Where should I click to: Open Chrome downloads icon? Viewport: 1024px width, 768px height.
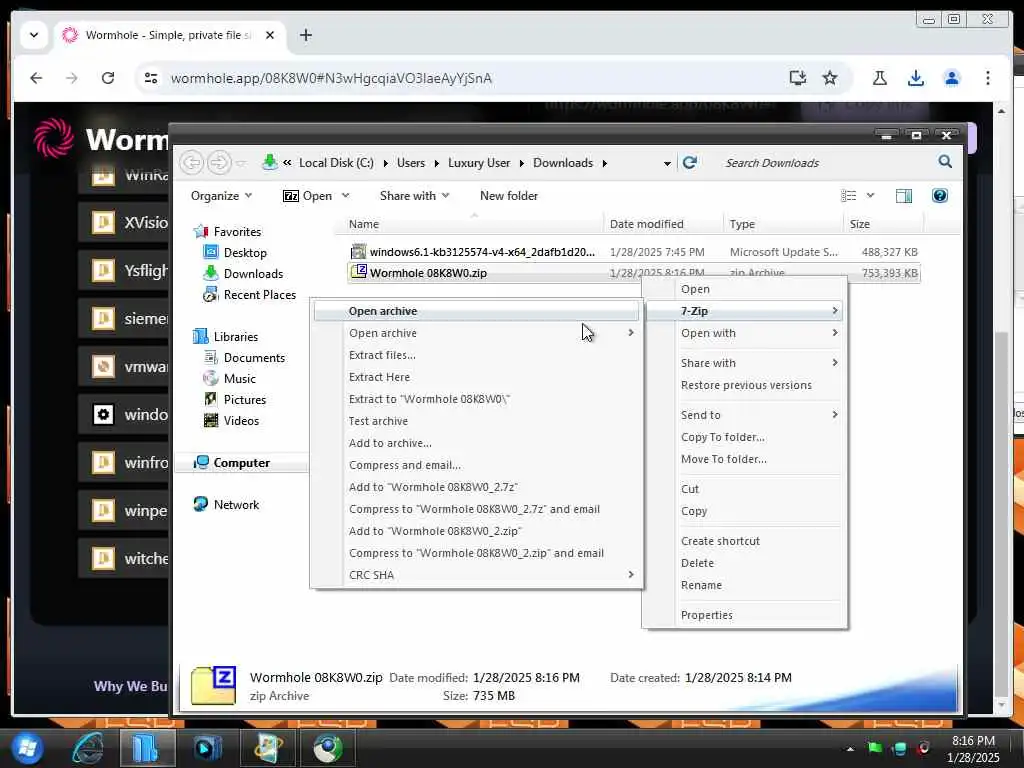[916, 78]
